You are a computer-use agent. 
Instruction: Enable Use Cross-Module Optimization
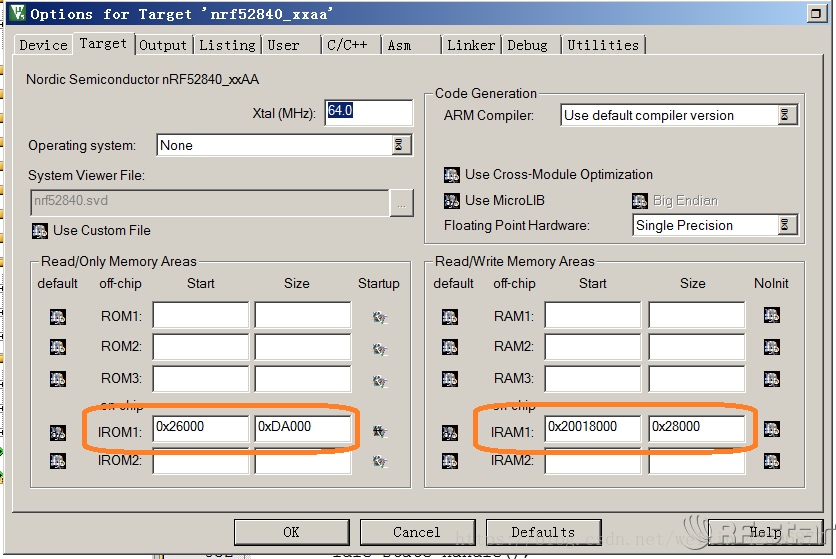tap(452, 175)
